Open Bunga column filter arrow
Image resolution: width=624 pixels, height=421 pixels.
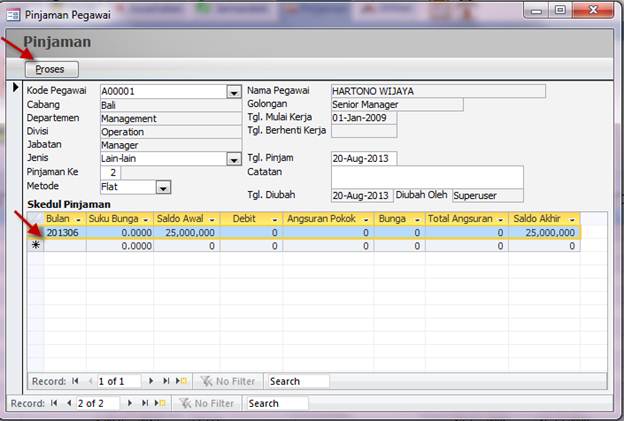pos(417,220)
